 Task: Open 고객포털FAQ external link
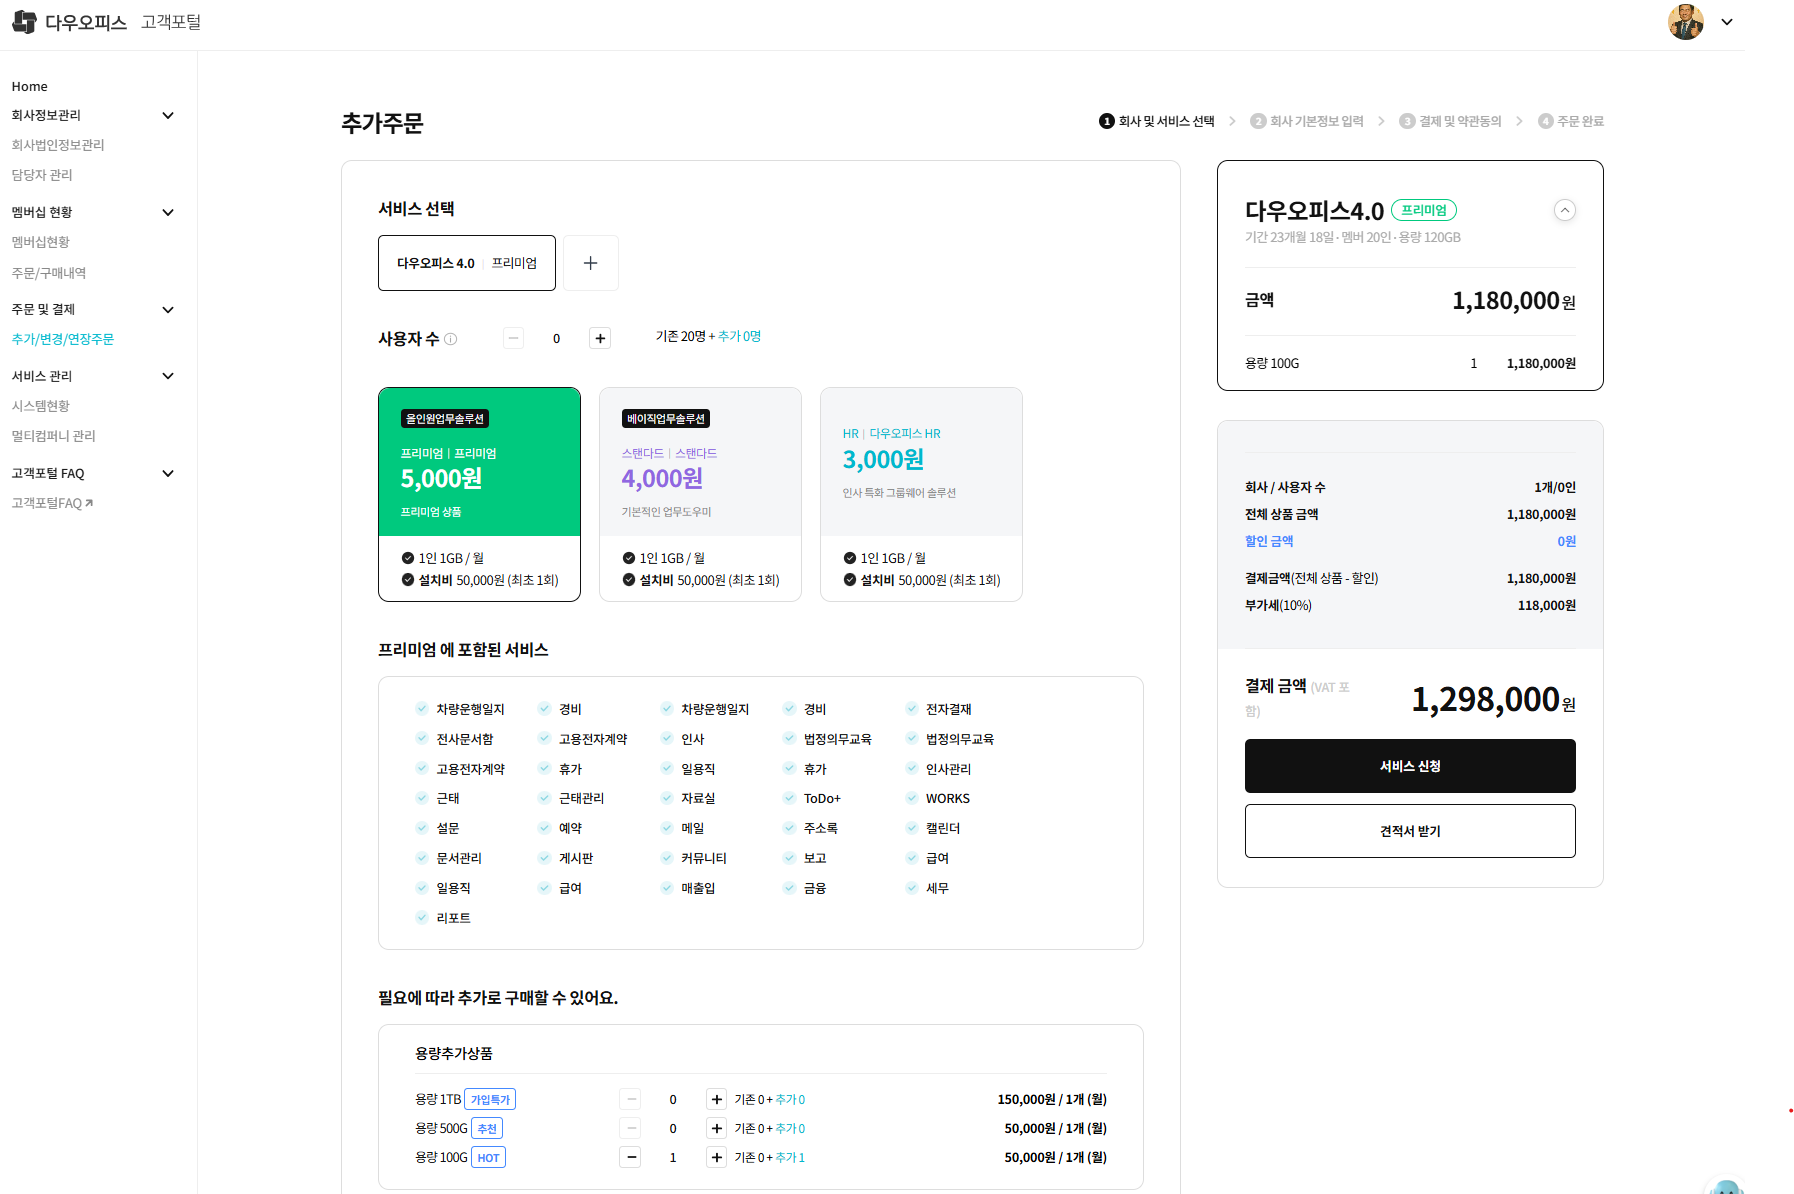(x=52, y=503)
